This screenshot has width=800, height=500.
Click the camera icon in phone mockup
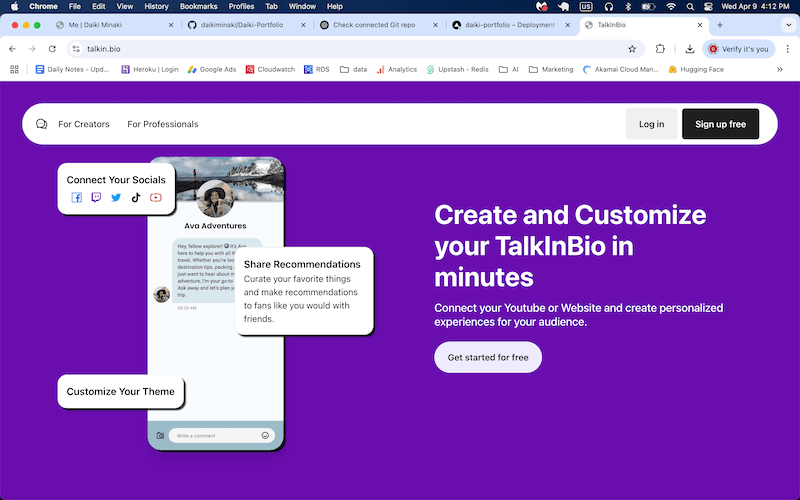(160, 436)
